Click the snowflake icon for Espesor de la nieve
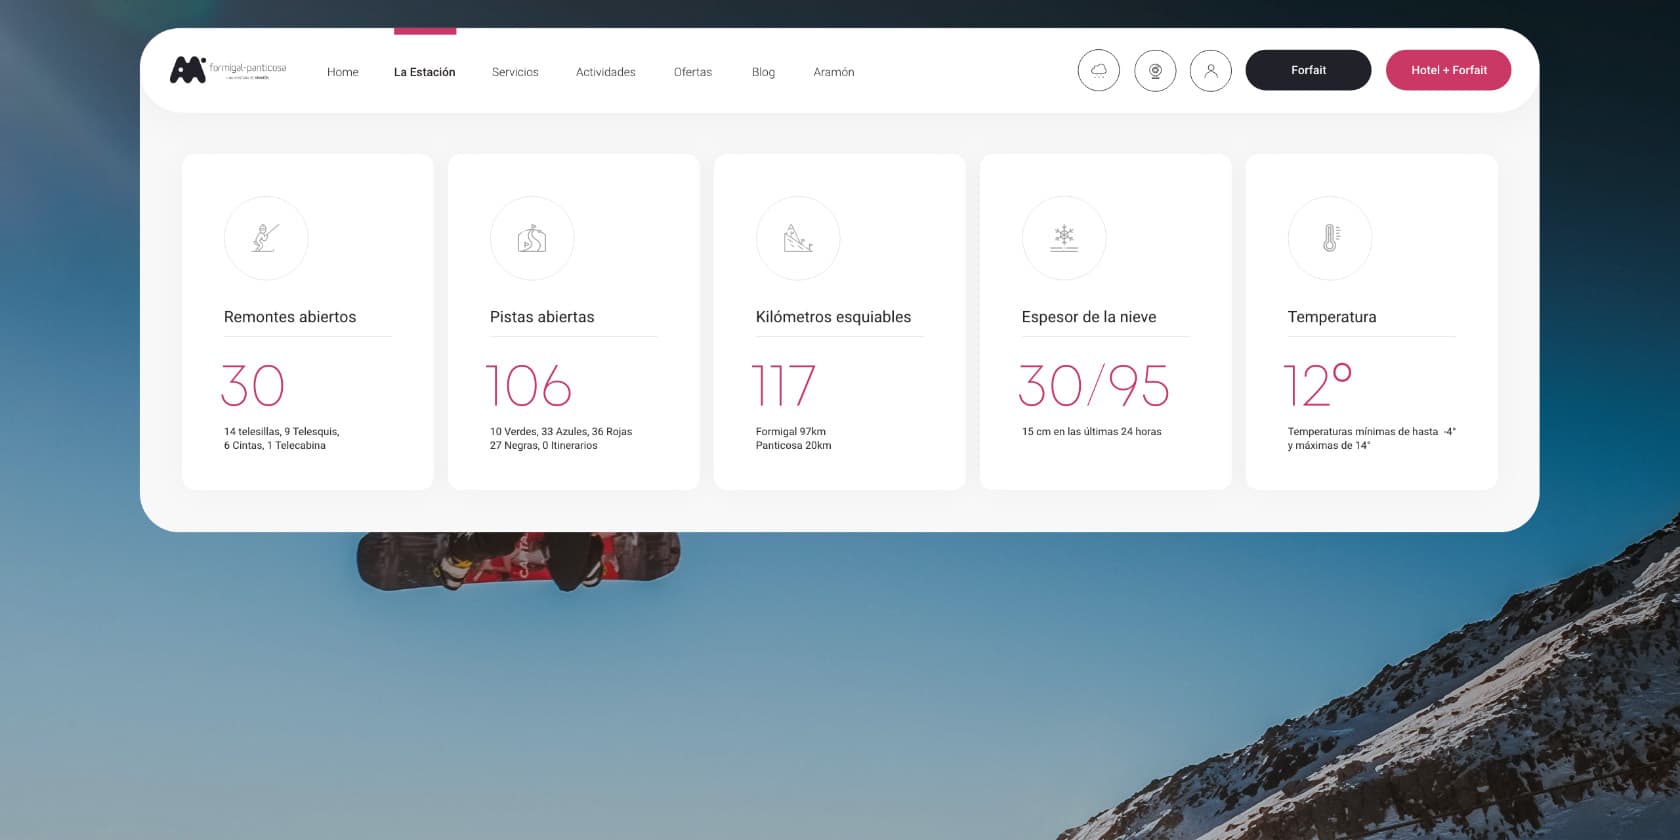This screenshot has width=1680, height=840. pyautogui.click(x=1064, y=238)
